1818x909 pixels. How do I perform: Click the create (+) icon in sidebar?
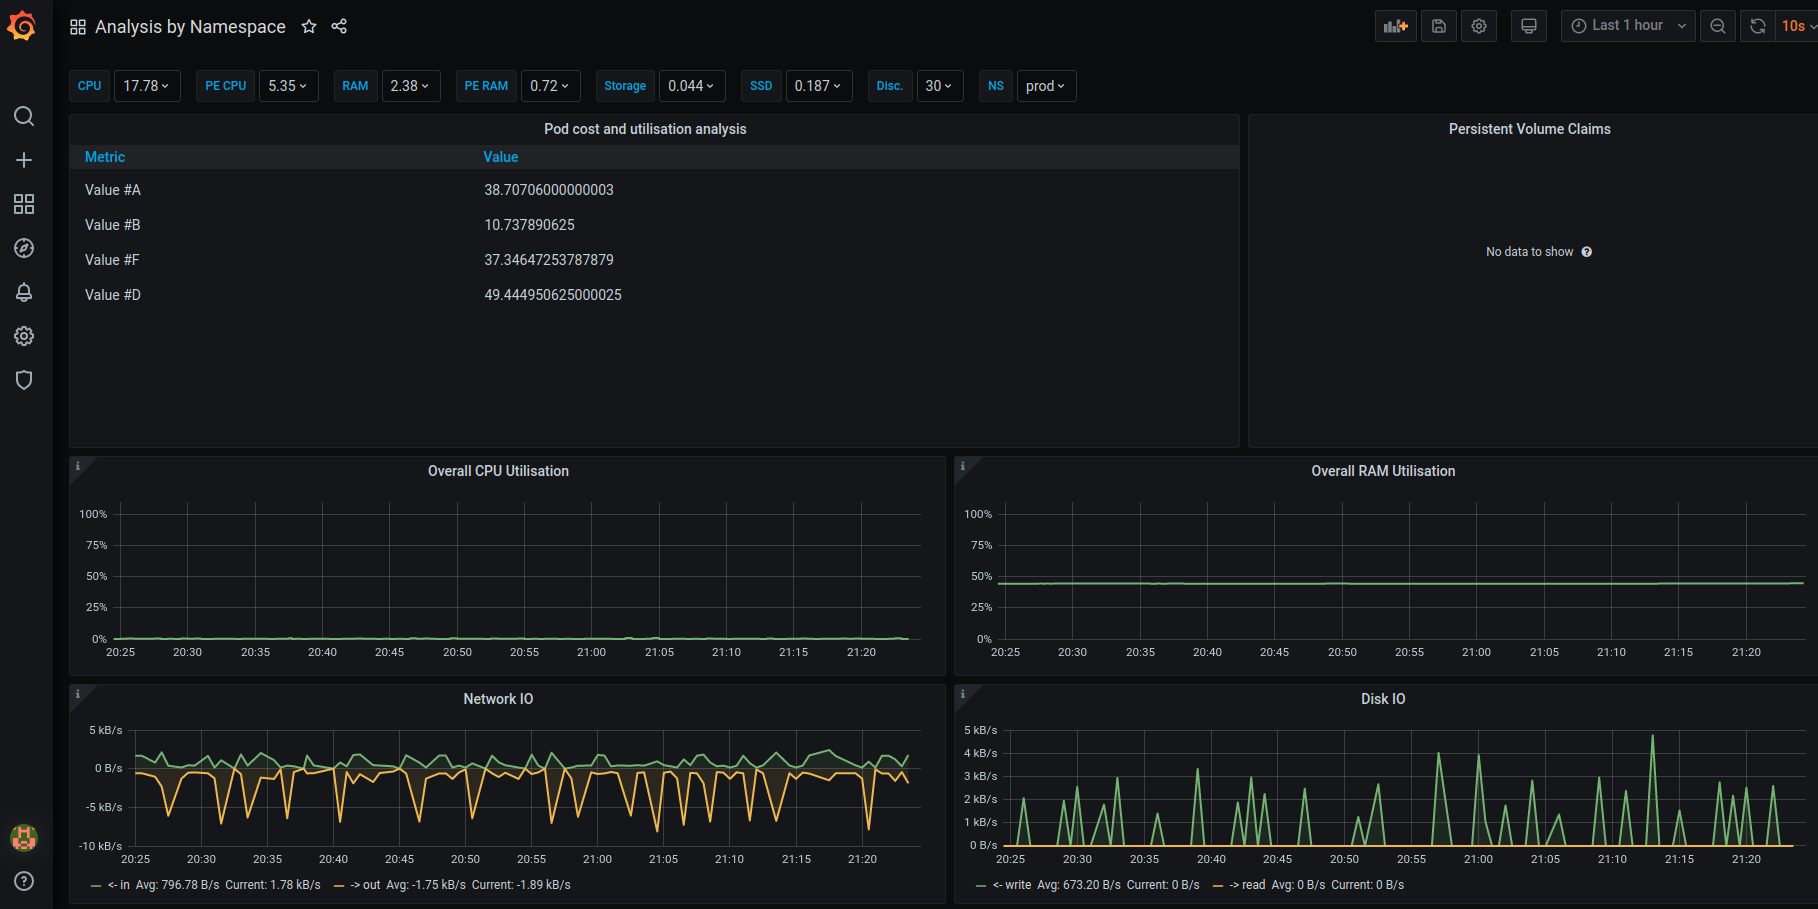click(x=24, y=160)
